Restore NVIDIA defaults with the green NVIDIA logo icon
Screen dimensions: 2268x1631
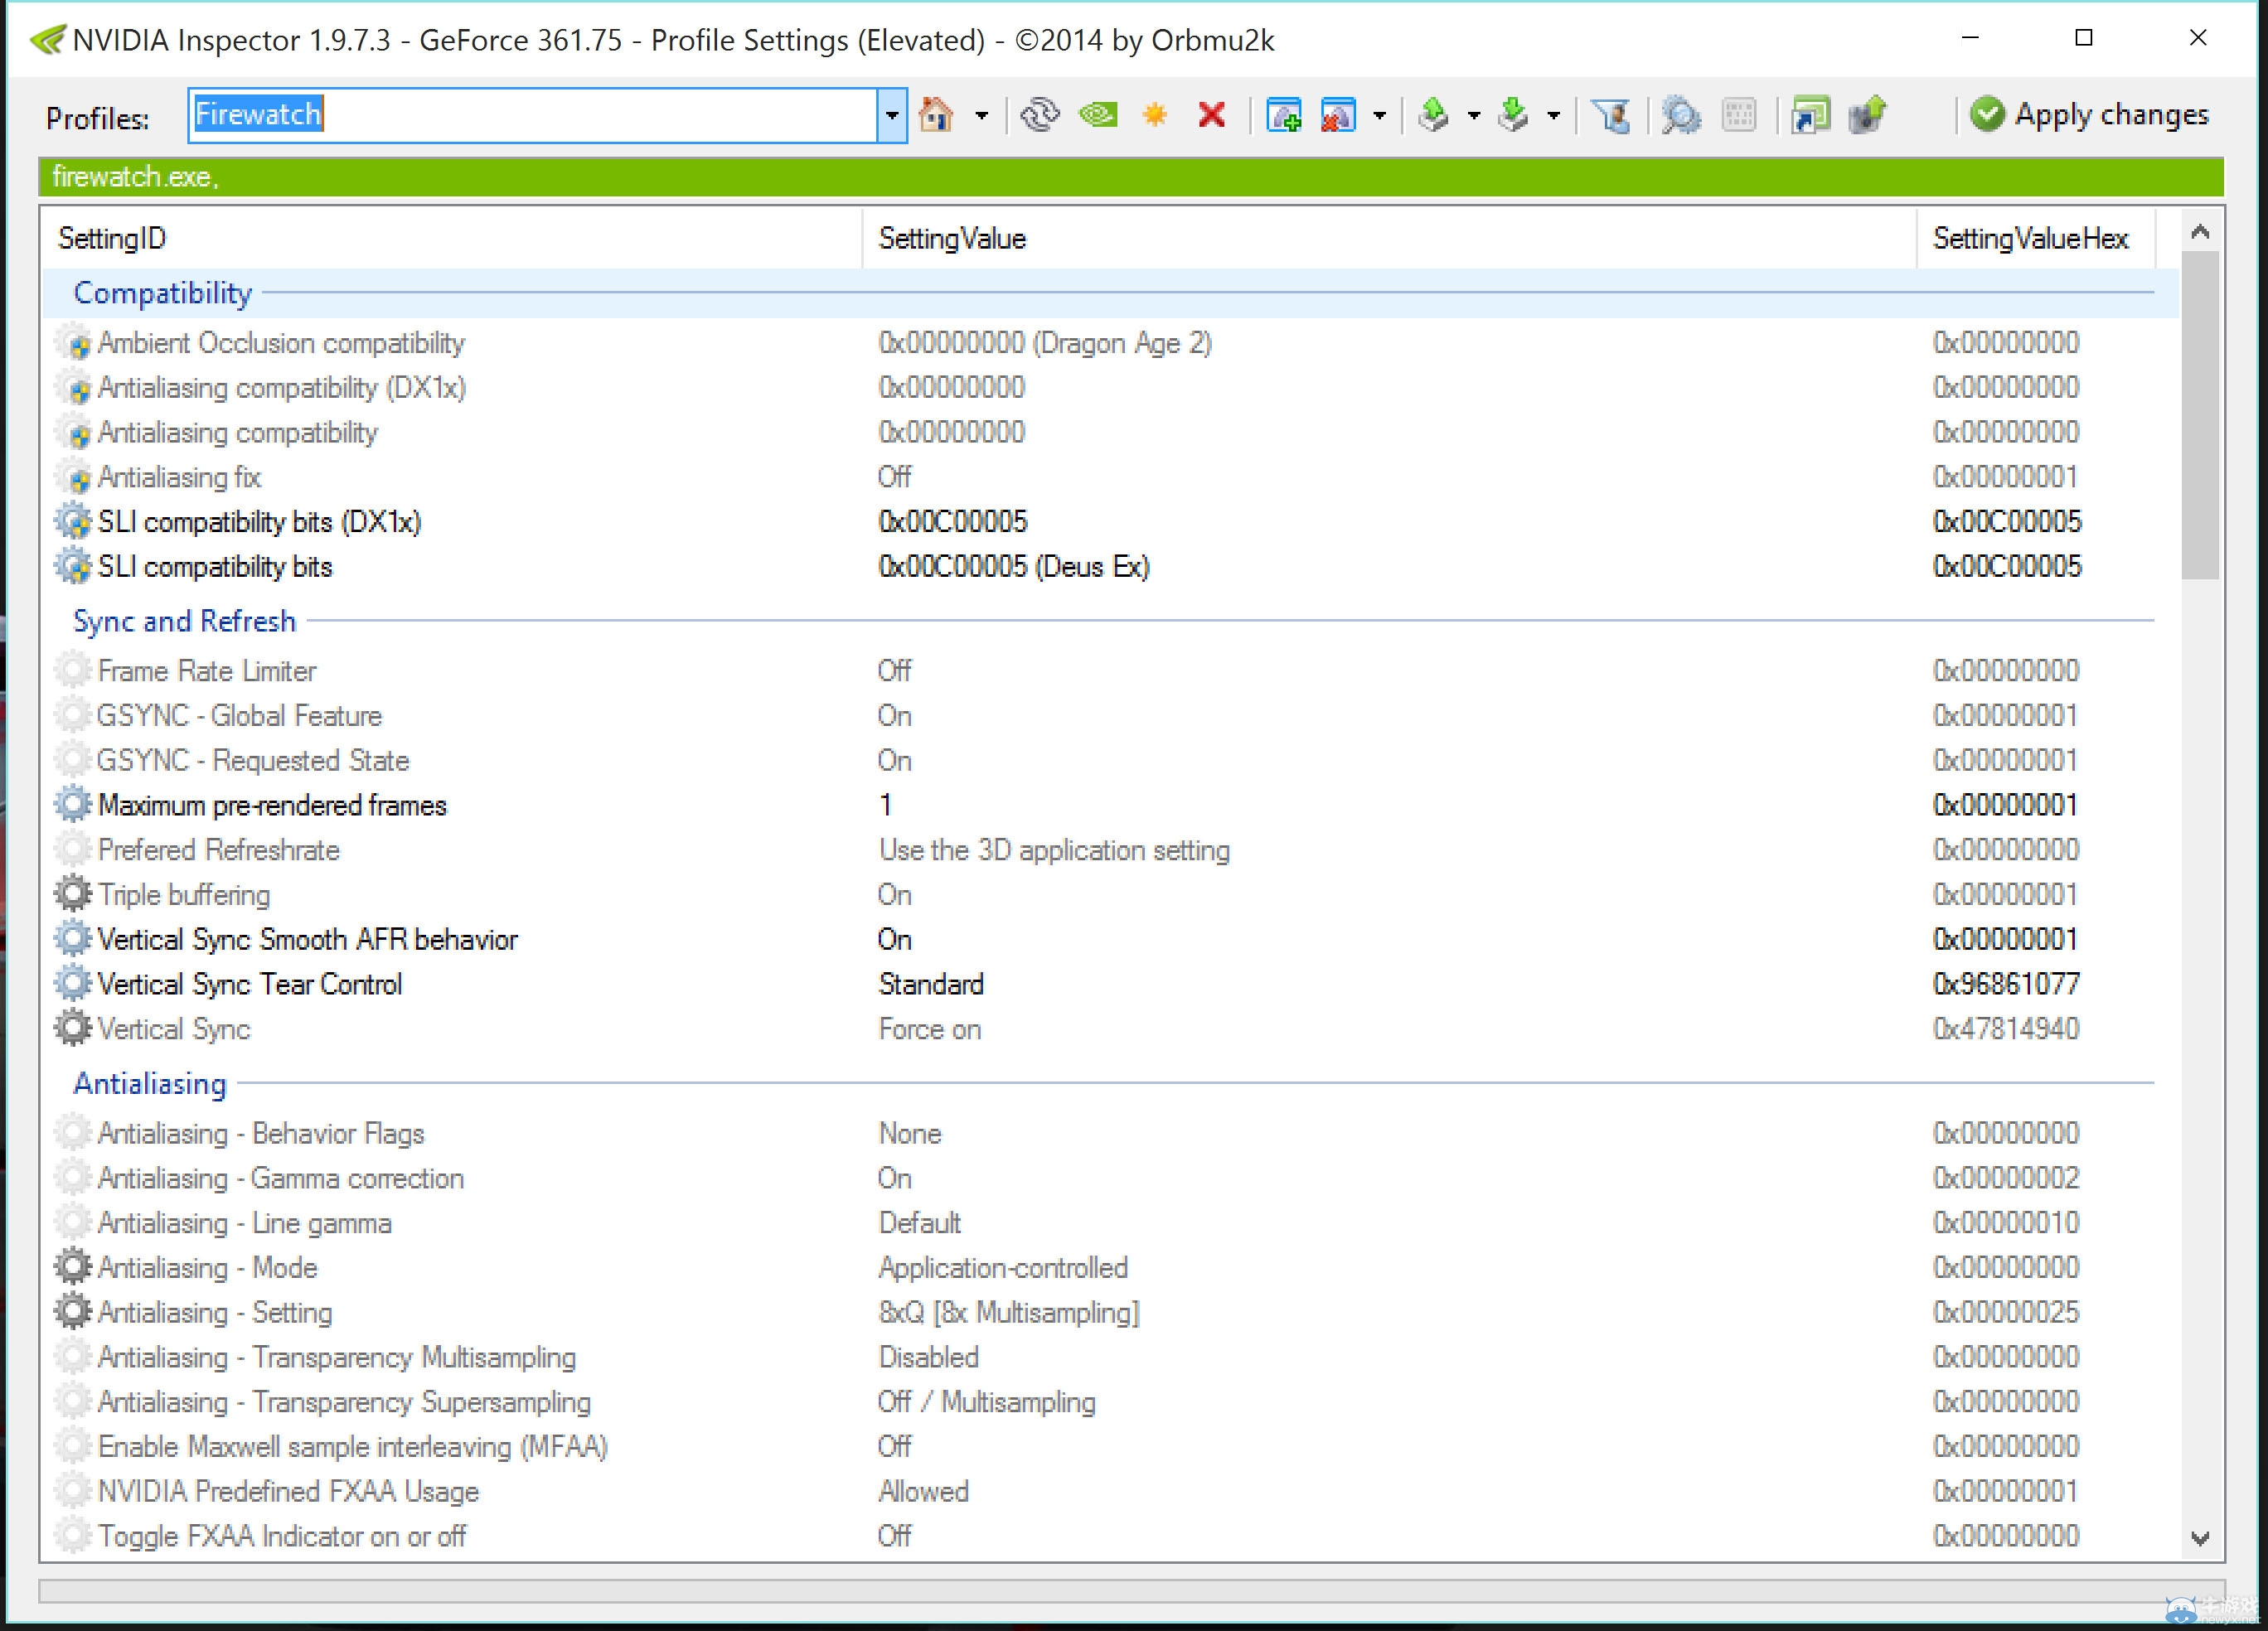pyautogui.click(x=1098, y=115)
